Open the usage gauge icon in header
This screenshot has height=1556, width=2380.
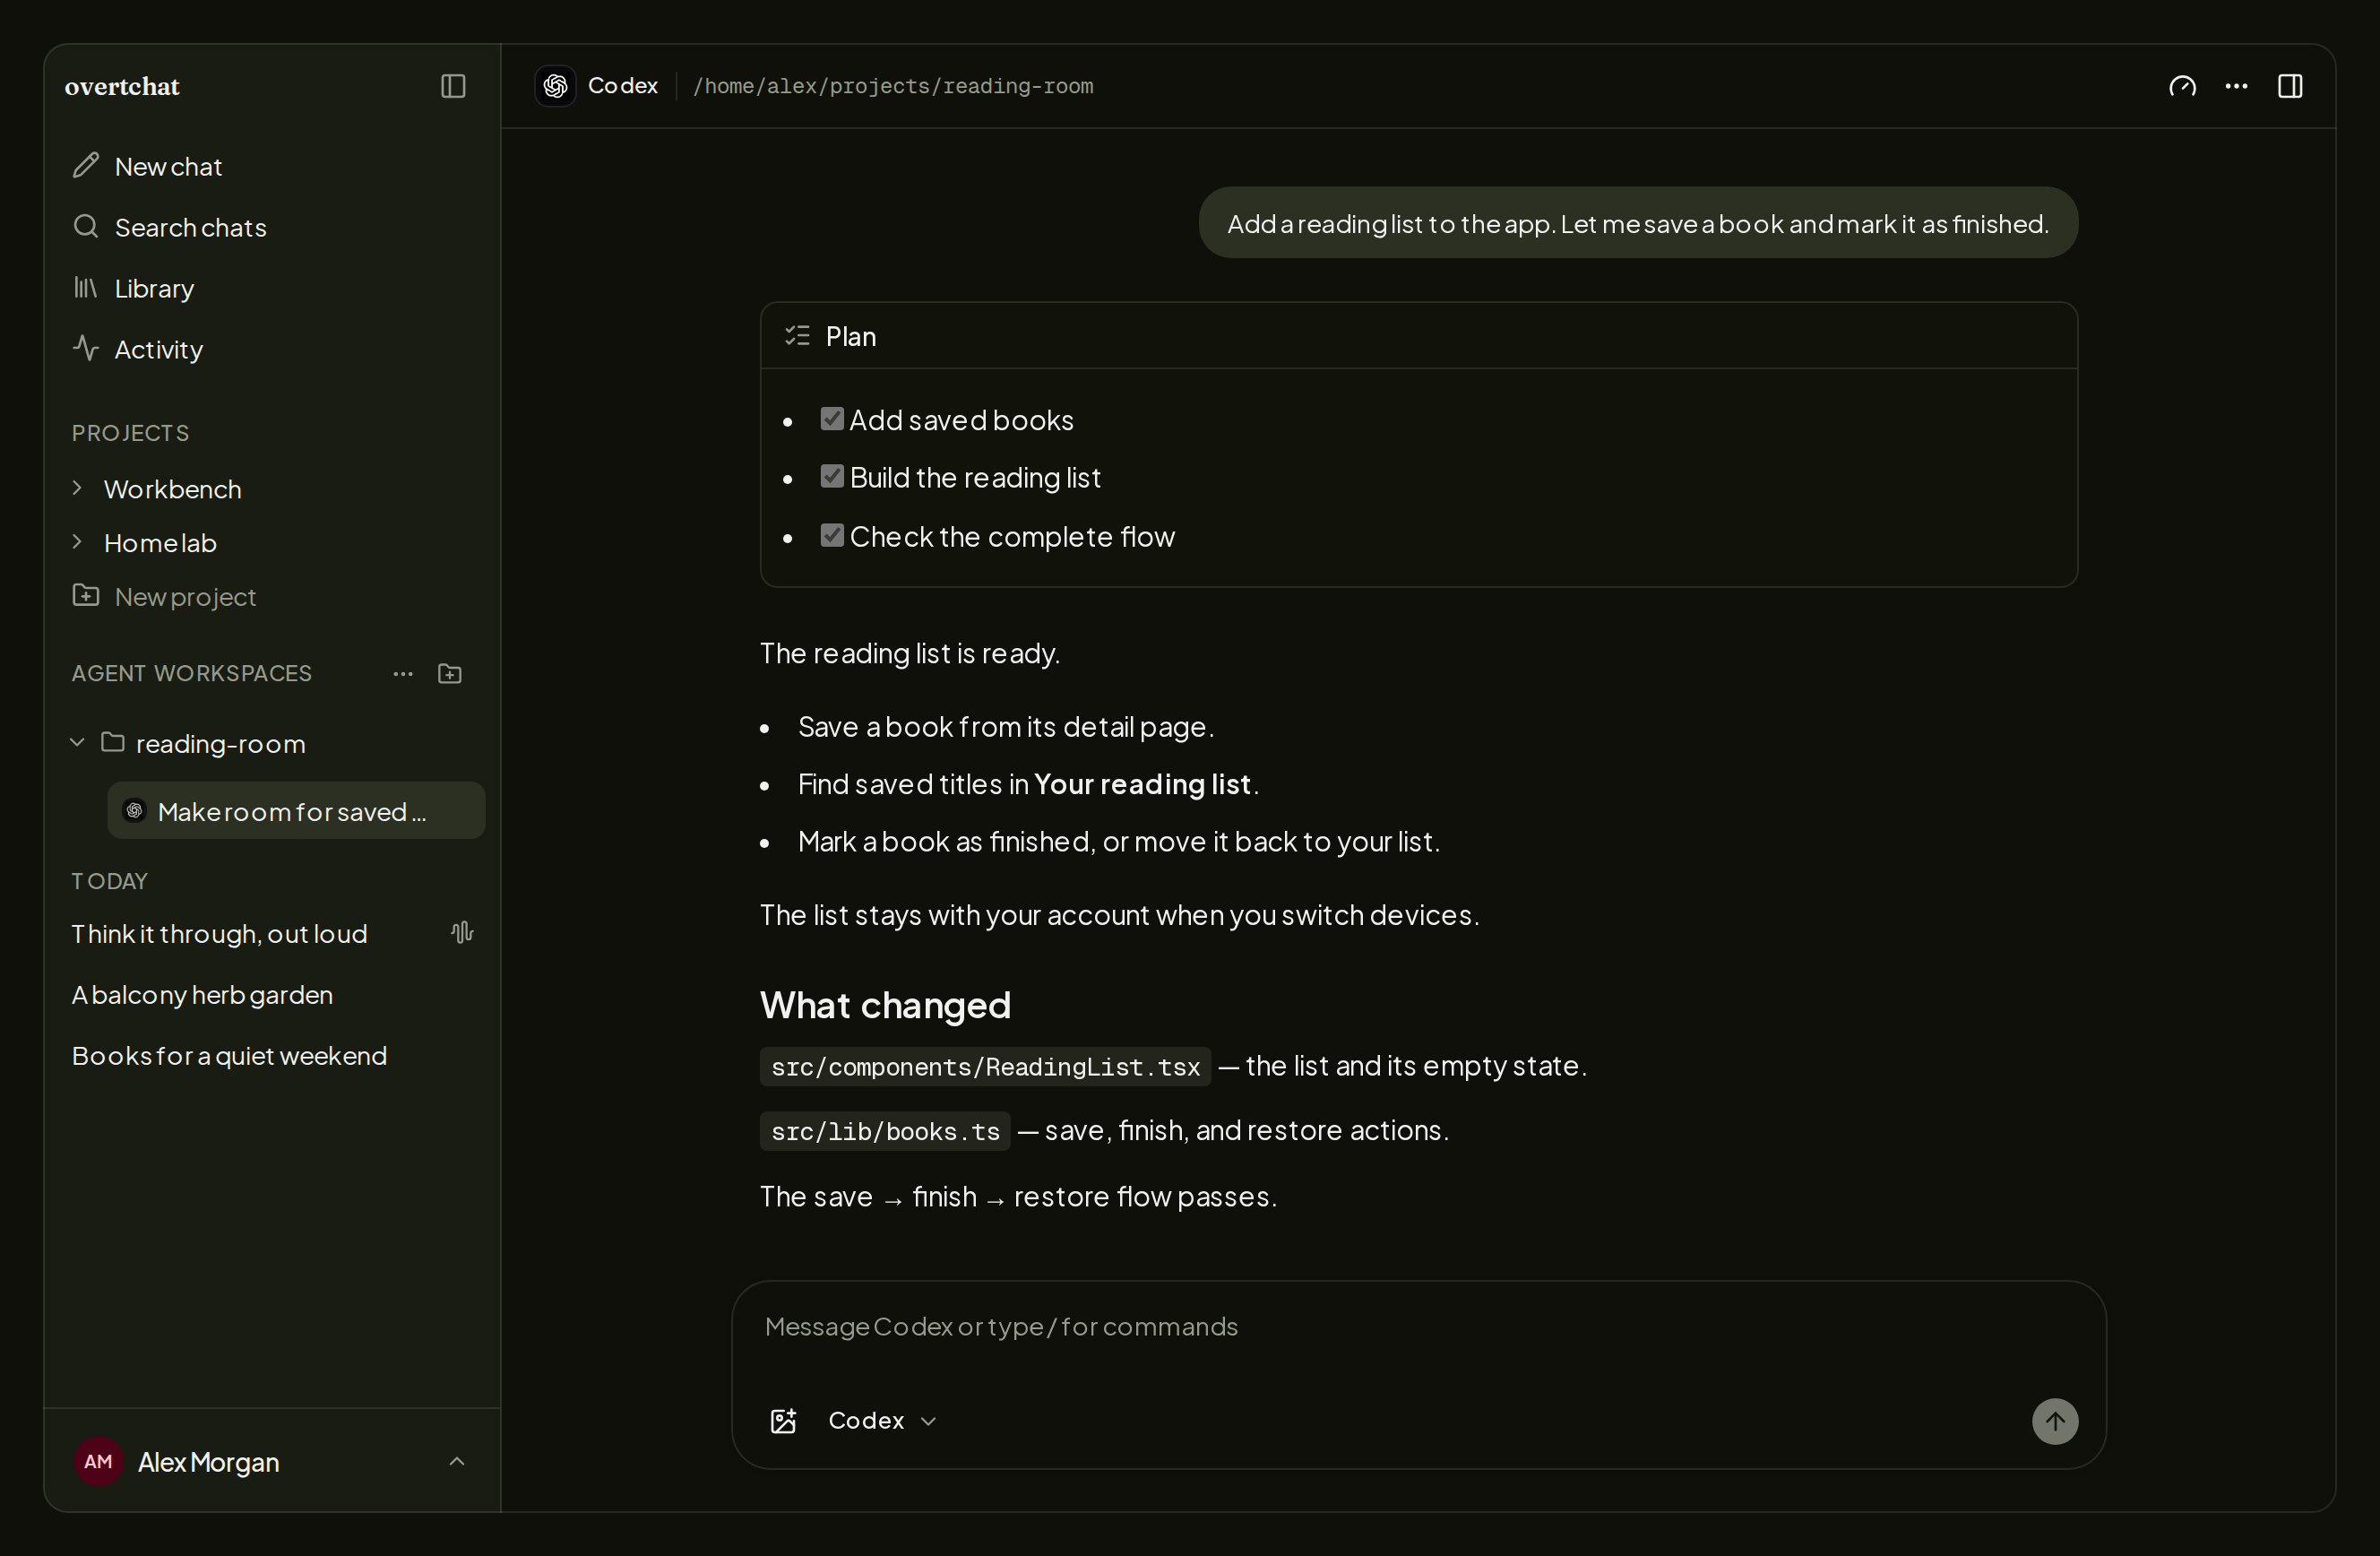pyautogui.click(x=2182, y=86)
